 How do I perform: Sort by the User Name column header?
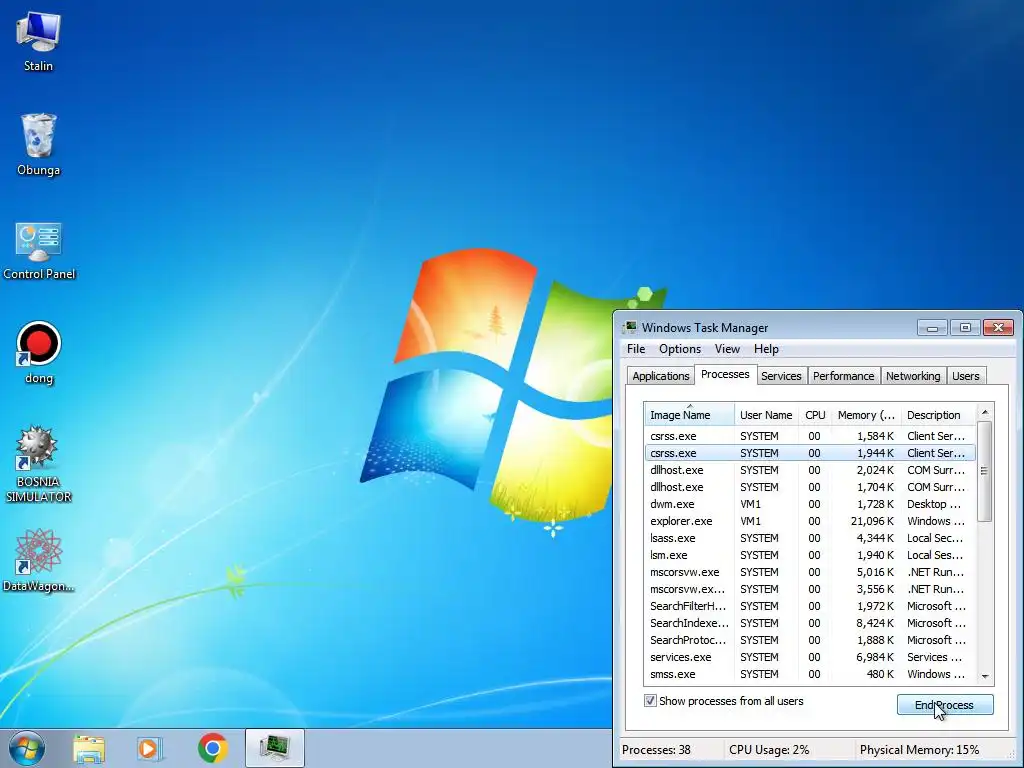pos(766,415)
